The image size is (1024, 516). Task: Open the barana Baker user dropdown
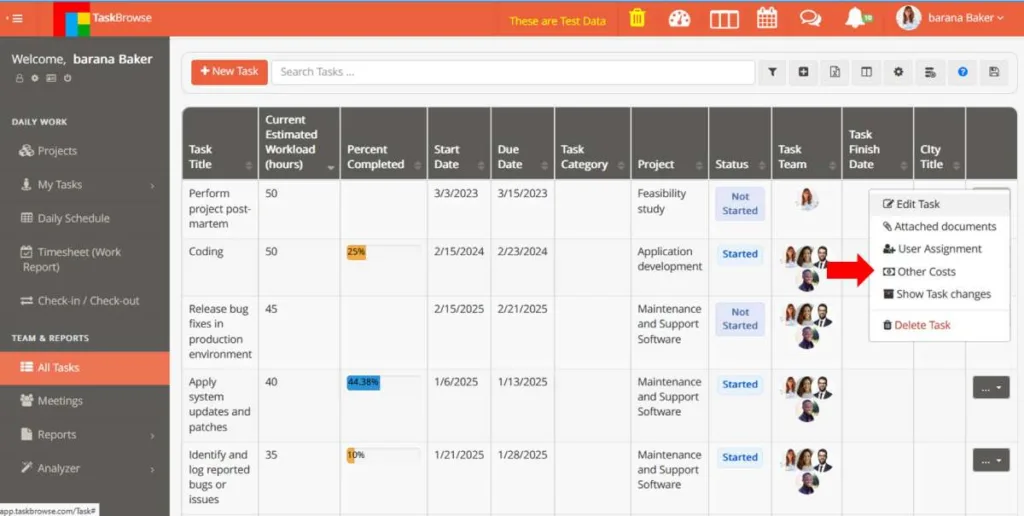(951, 18)
